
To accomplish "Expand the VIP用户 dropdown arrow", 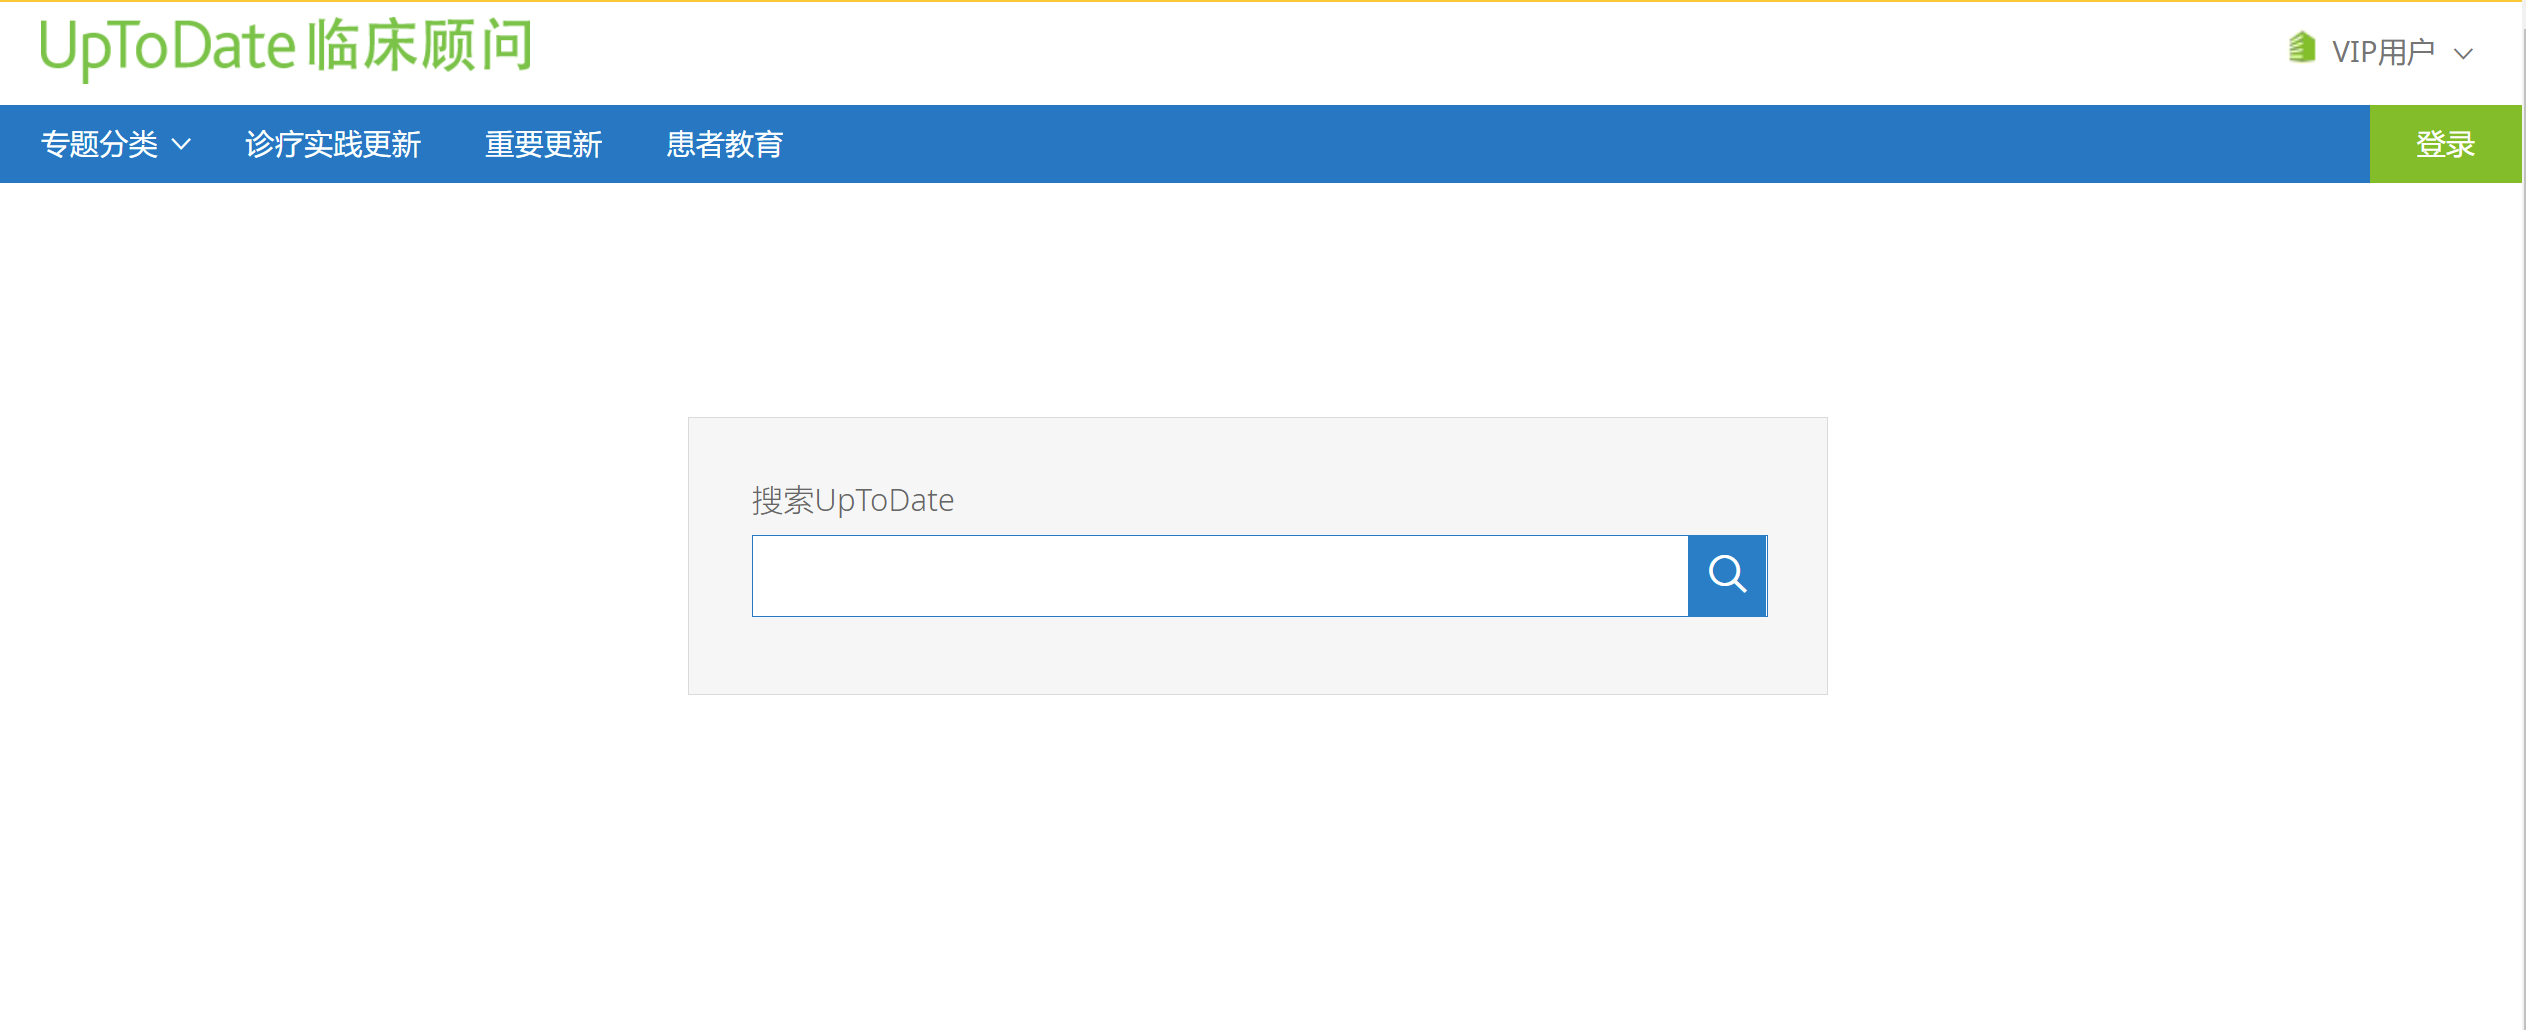I will point(2464,53).
